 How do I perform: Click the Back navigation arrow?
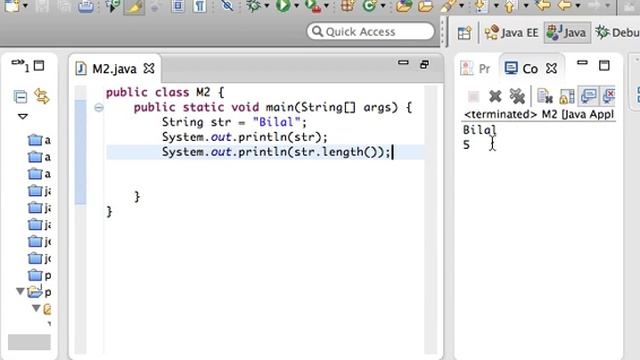(565, 6)
